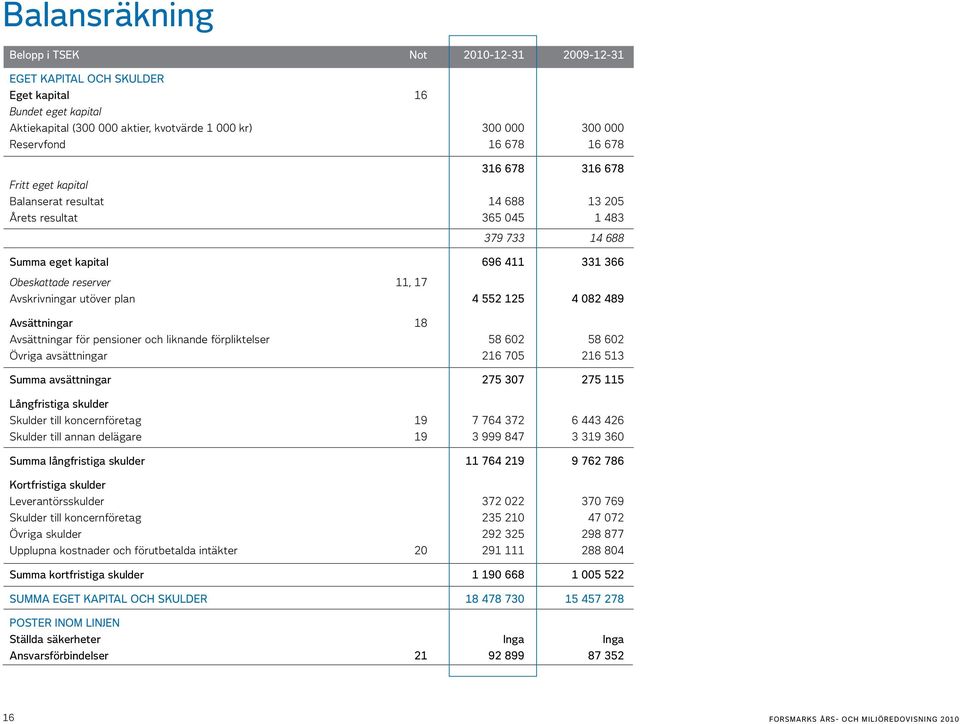Select the Ansvarsförbindelser row label

point(58,655)
